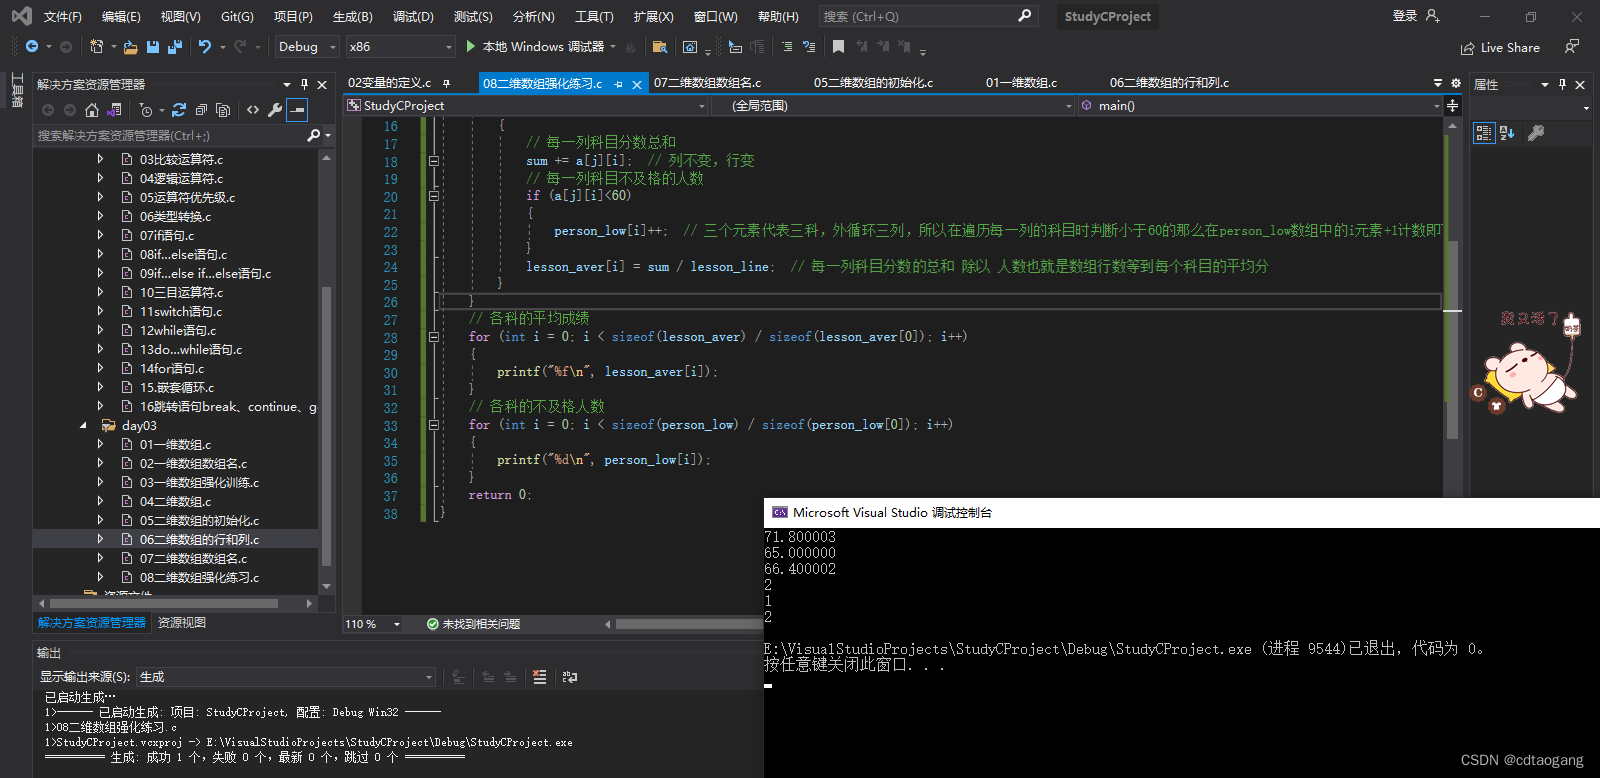The image size is (1600, 778).
Task: Switch to the 07二维数组数组名.c tab
Action: point(707,83)
